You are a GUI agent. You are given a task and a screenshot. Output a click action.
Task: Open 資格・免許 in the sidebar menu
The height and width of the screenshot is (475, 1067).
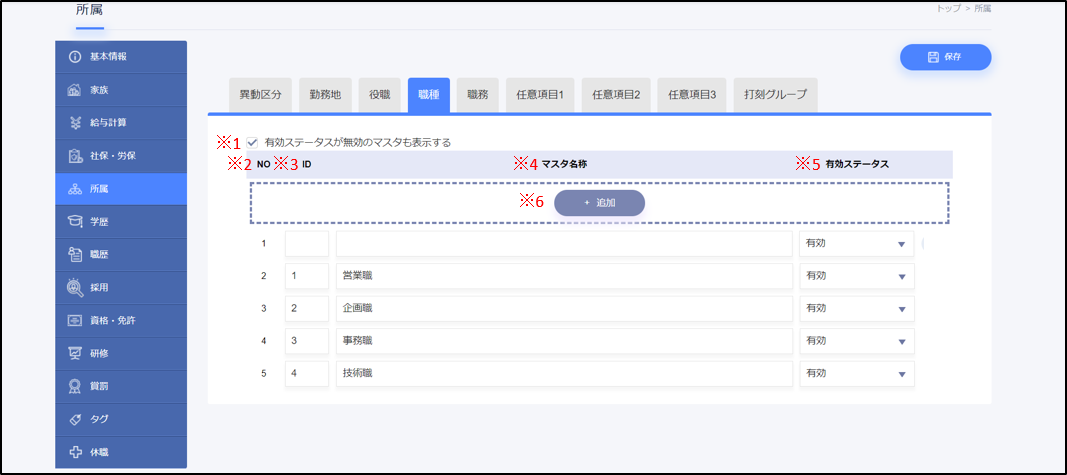[x=121, y=321]
